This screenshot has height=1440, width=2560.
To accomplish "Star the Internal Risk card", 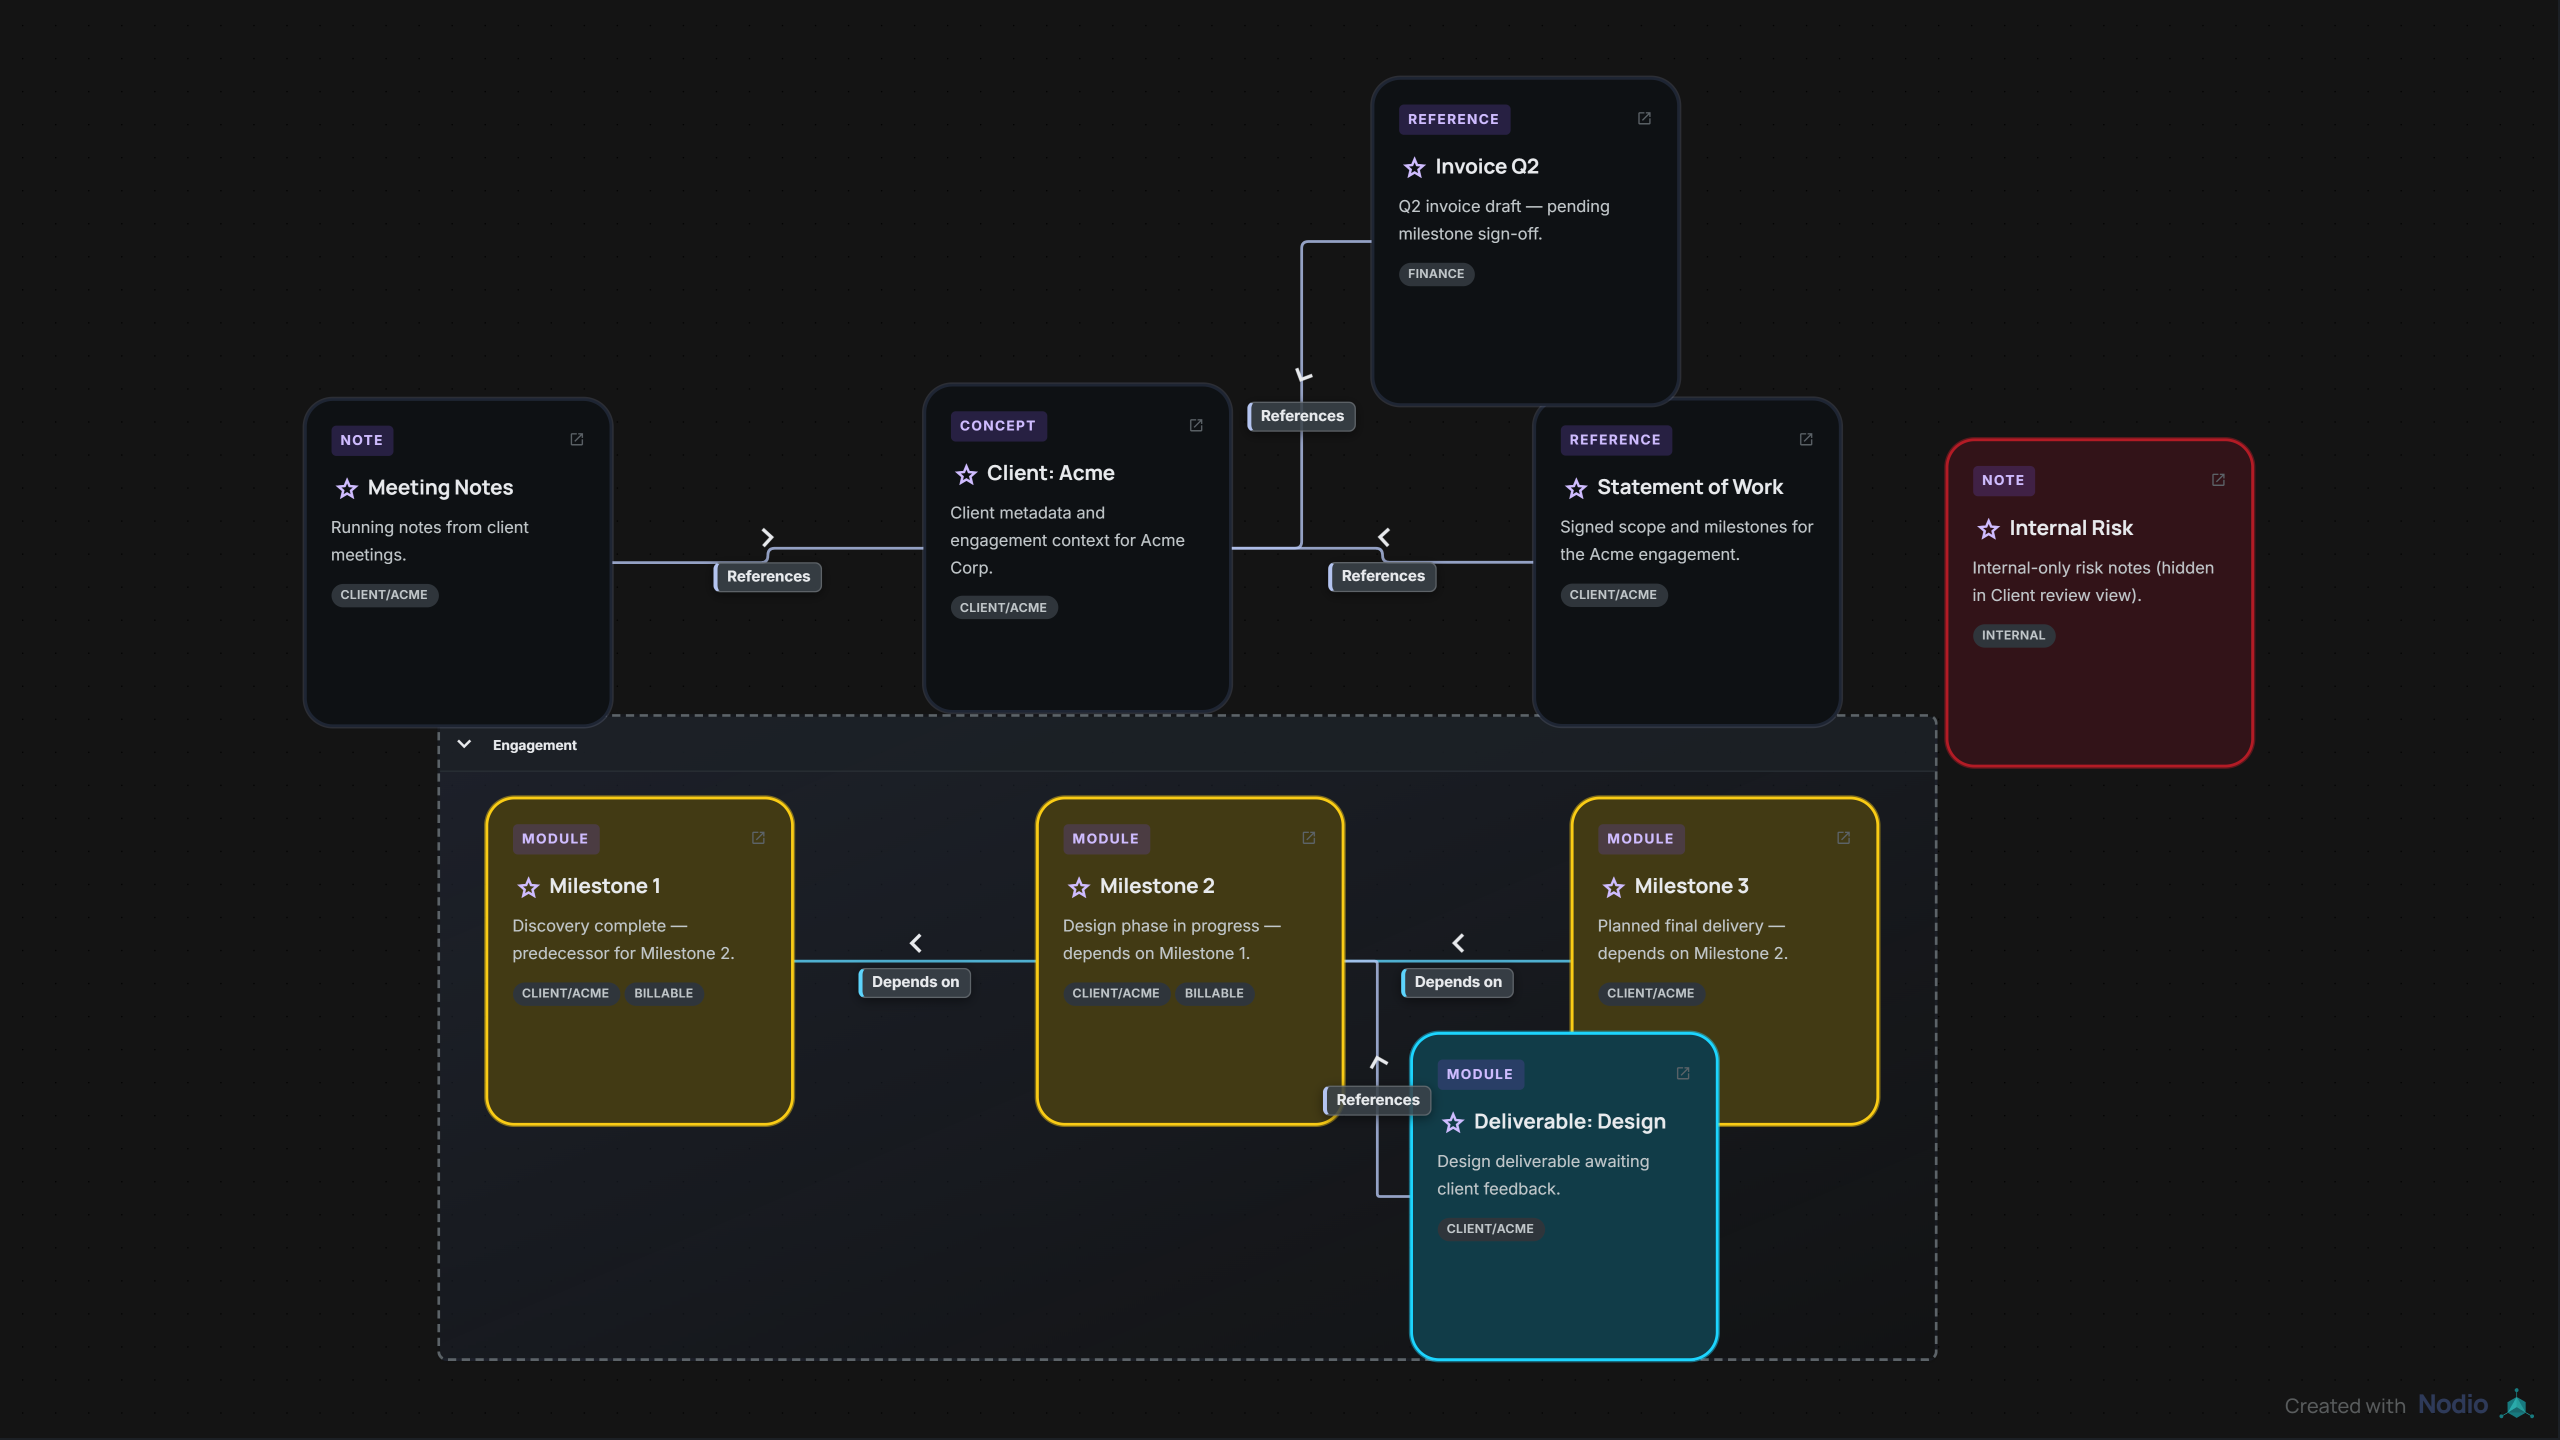I will click(x=1988, y=529).
